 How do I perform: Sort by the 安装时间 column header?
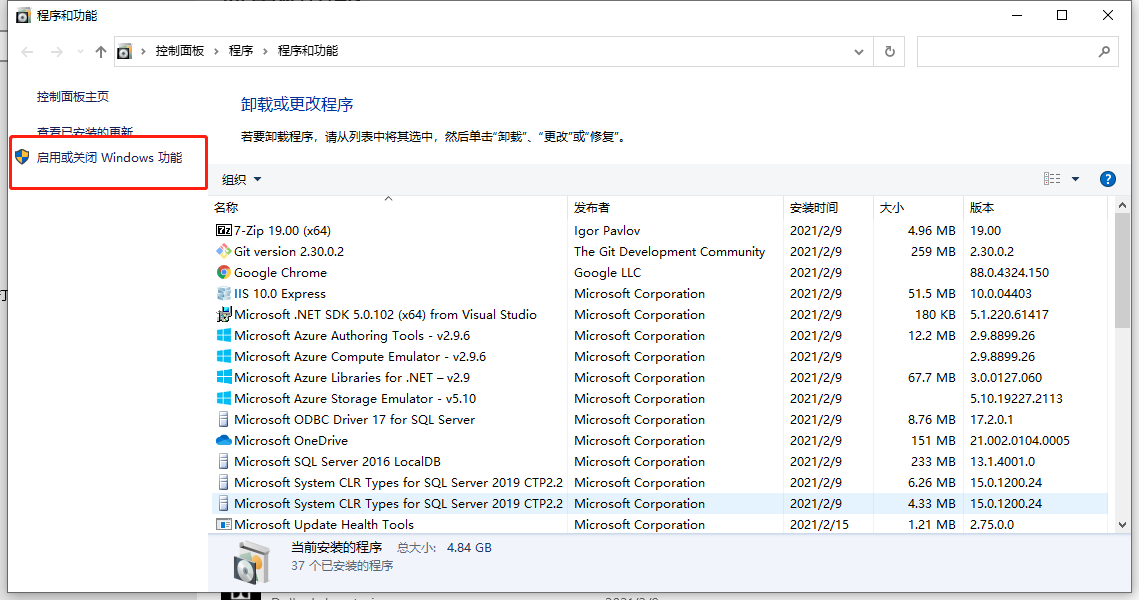[x=828, y=208]
